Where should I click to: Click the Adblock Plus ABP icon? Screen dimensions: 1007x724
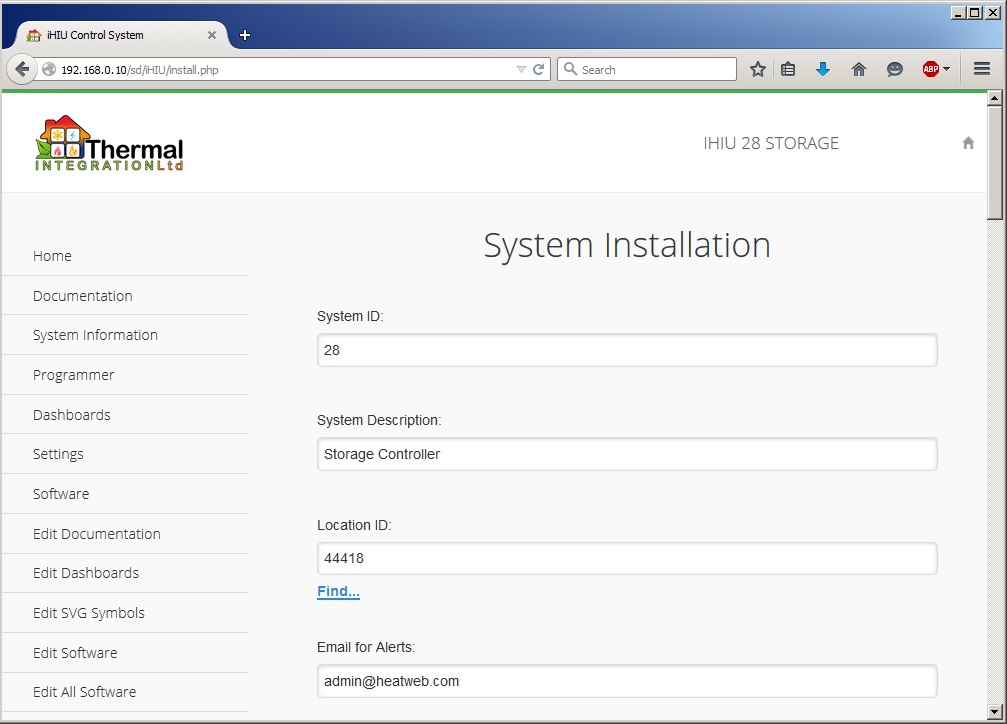pyautogui.click(x=931, y=69)
